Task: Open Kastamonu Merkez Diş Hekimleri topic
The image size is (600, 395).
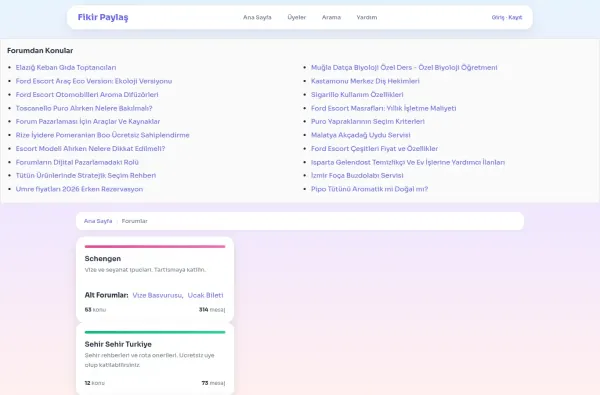Action: point(365,81)
